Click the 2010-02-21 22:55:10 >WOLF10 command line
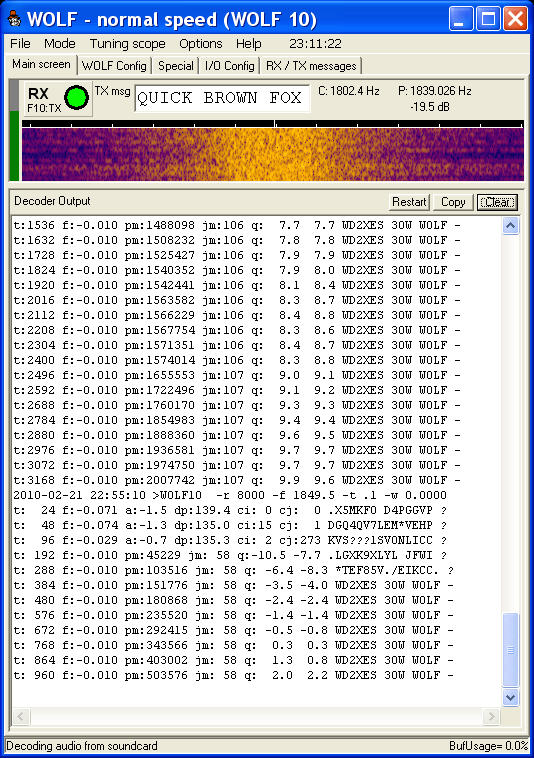The width and height of the screenshot is (534, 758). click(x=230, y=495)
